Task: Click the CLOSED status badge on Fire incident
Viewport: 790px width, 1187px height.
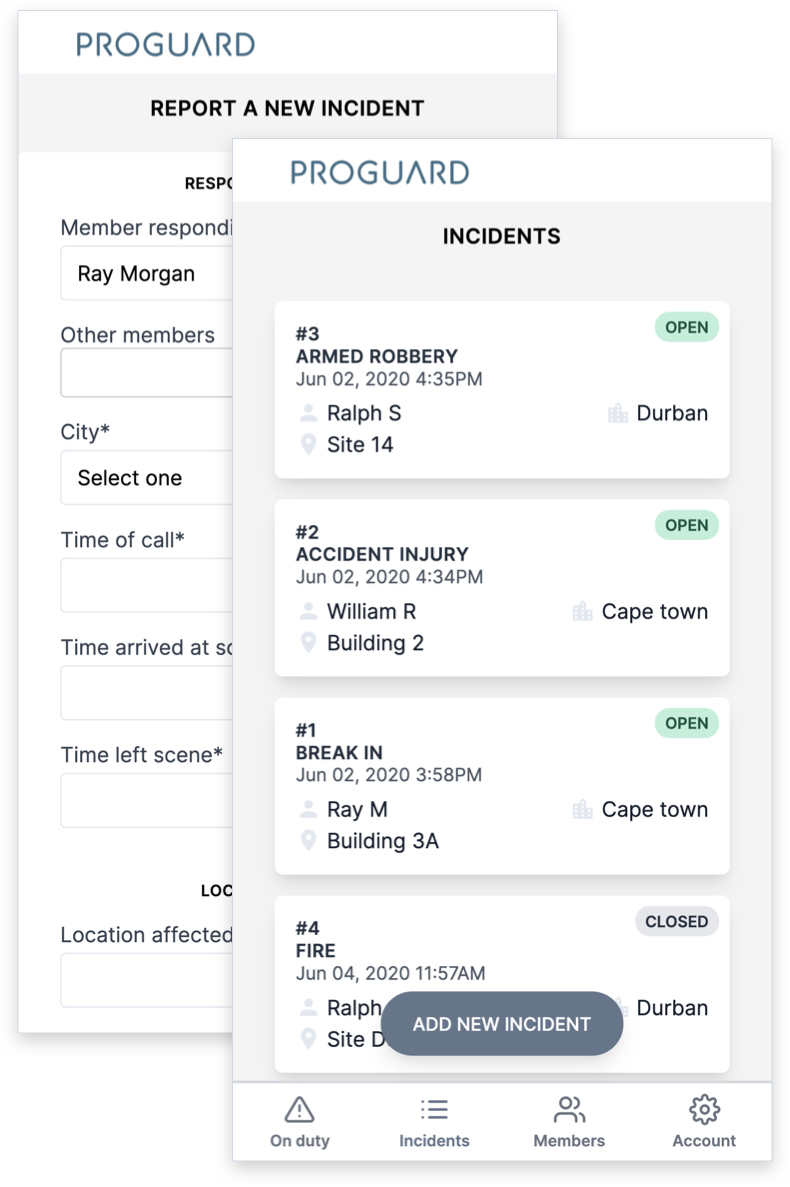Action: tap(676, 921)
